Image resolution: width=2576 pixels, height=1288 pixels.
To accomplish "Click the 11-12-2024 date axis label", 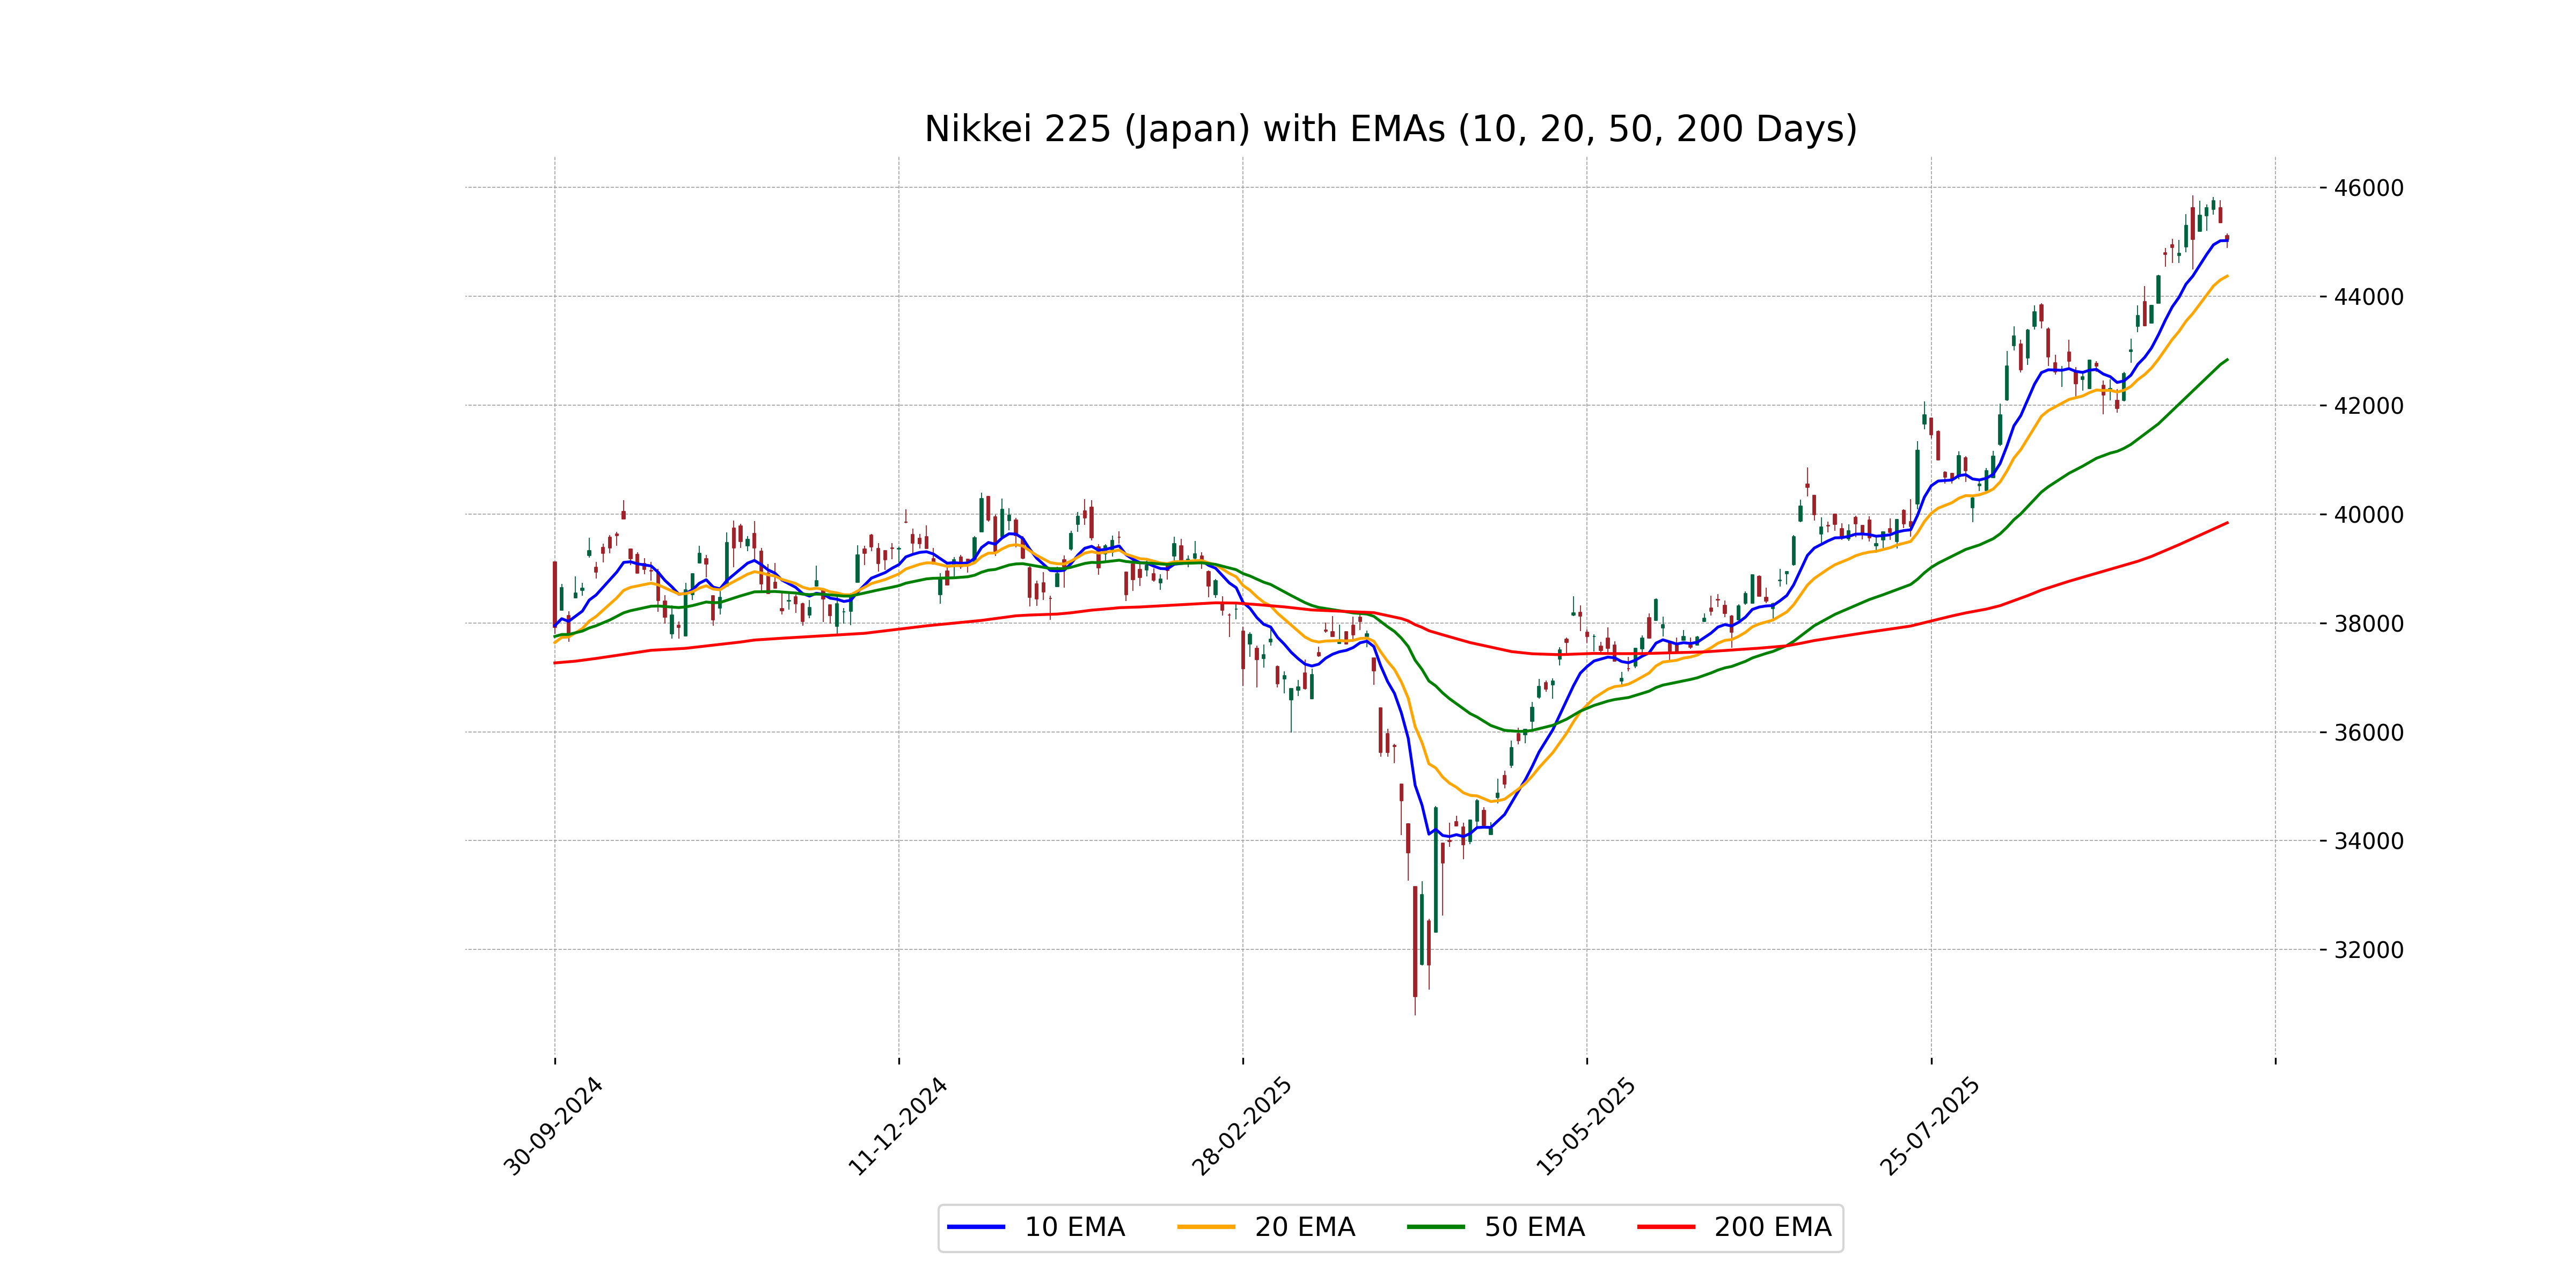I will pyautogui.click(x=897, y=1126).
